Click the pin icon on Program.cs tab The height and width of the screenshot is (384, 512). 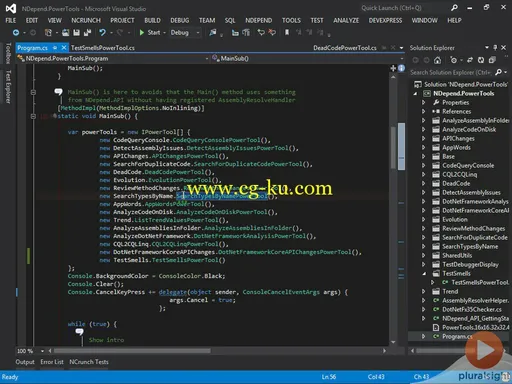(55, 48)
